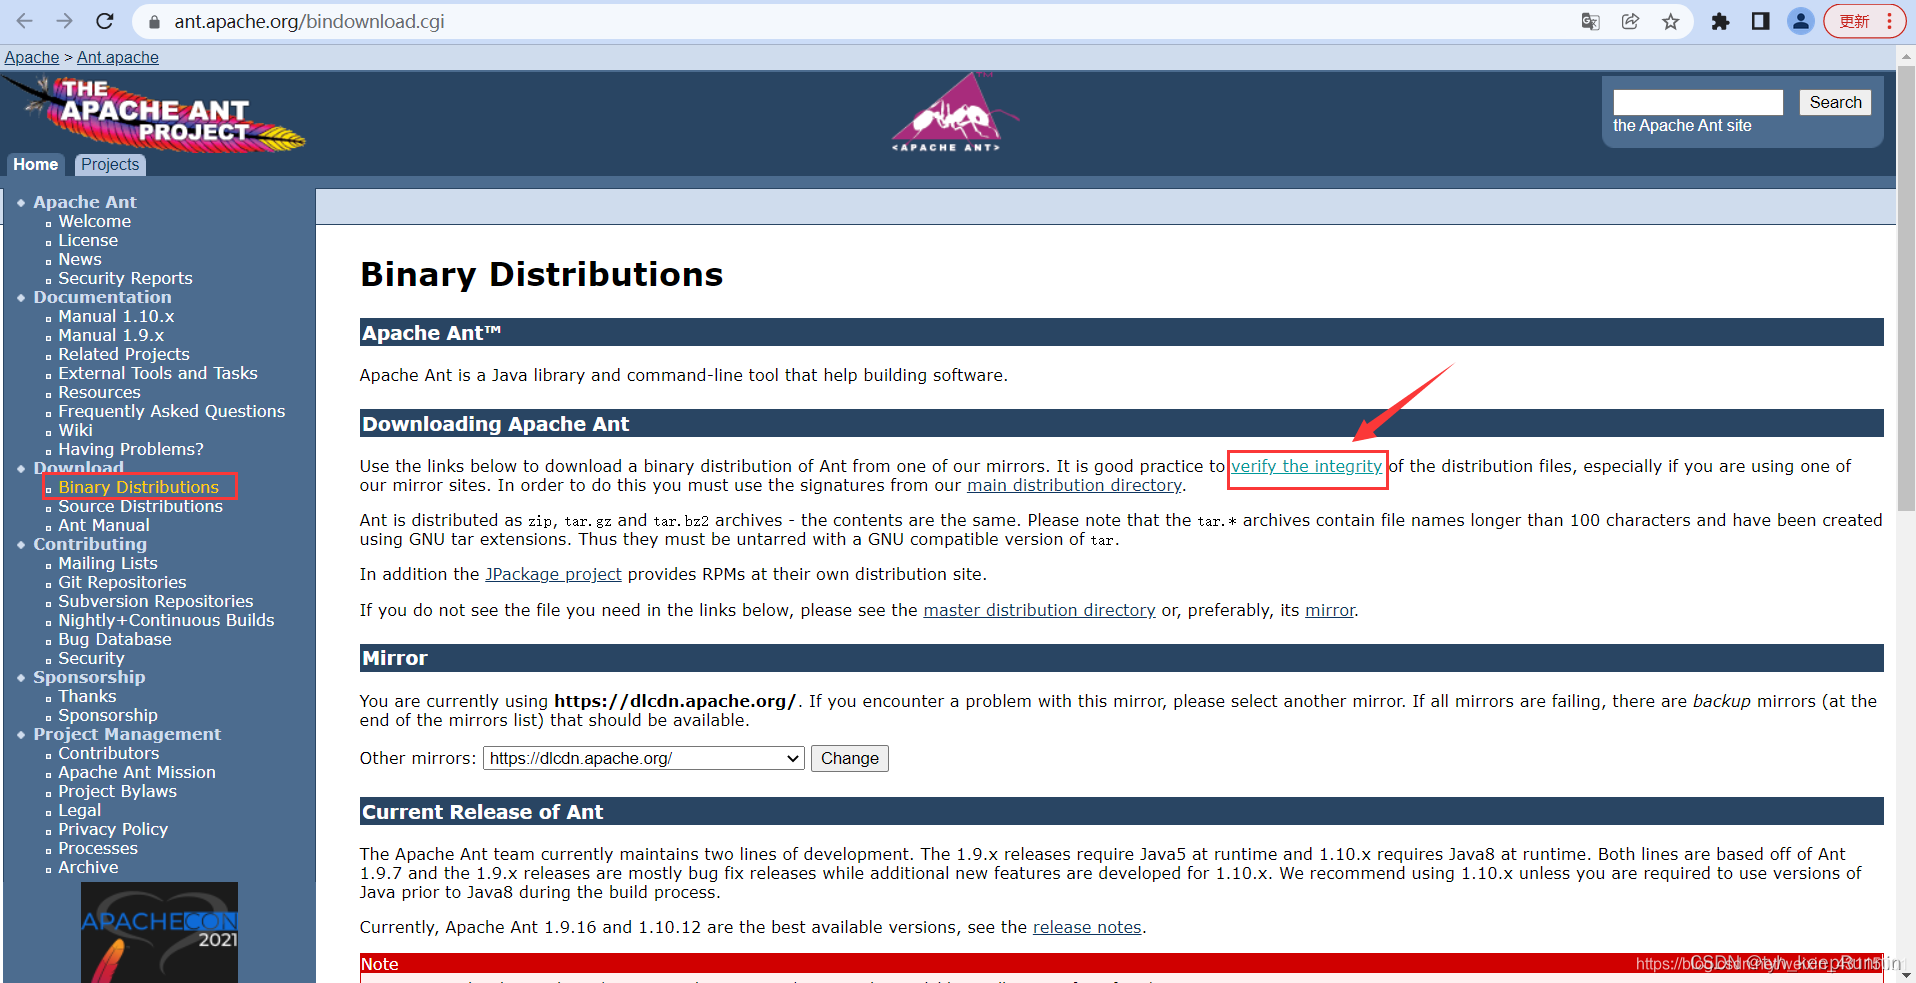This screenshot has width=1916, height=983.
Task: Open Nightly+Continuous Builds link
Action: pos(166,620)
